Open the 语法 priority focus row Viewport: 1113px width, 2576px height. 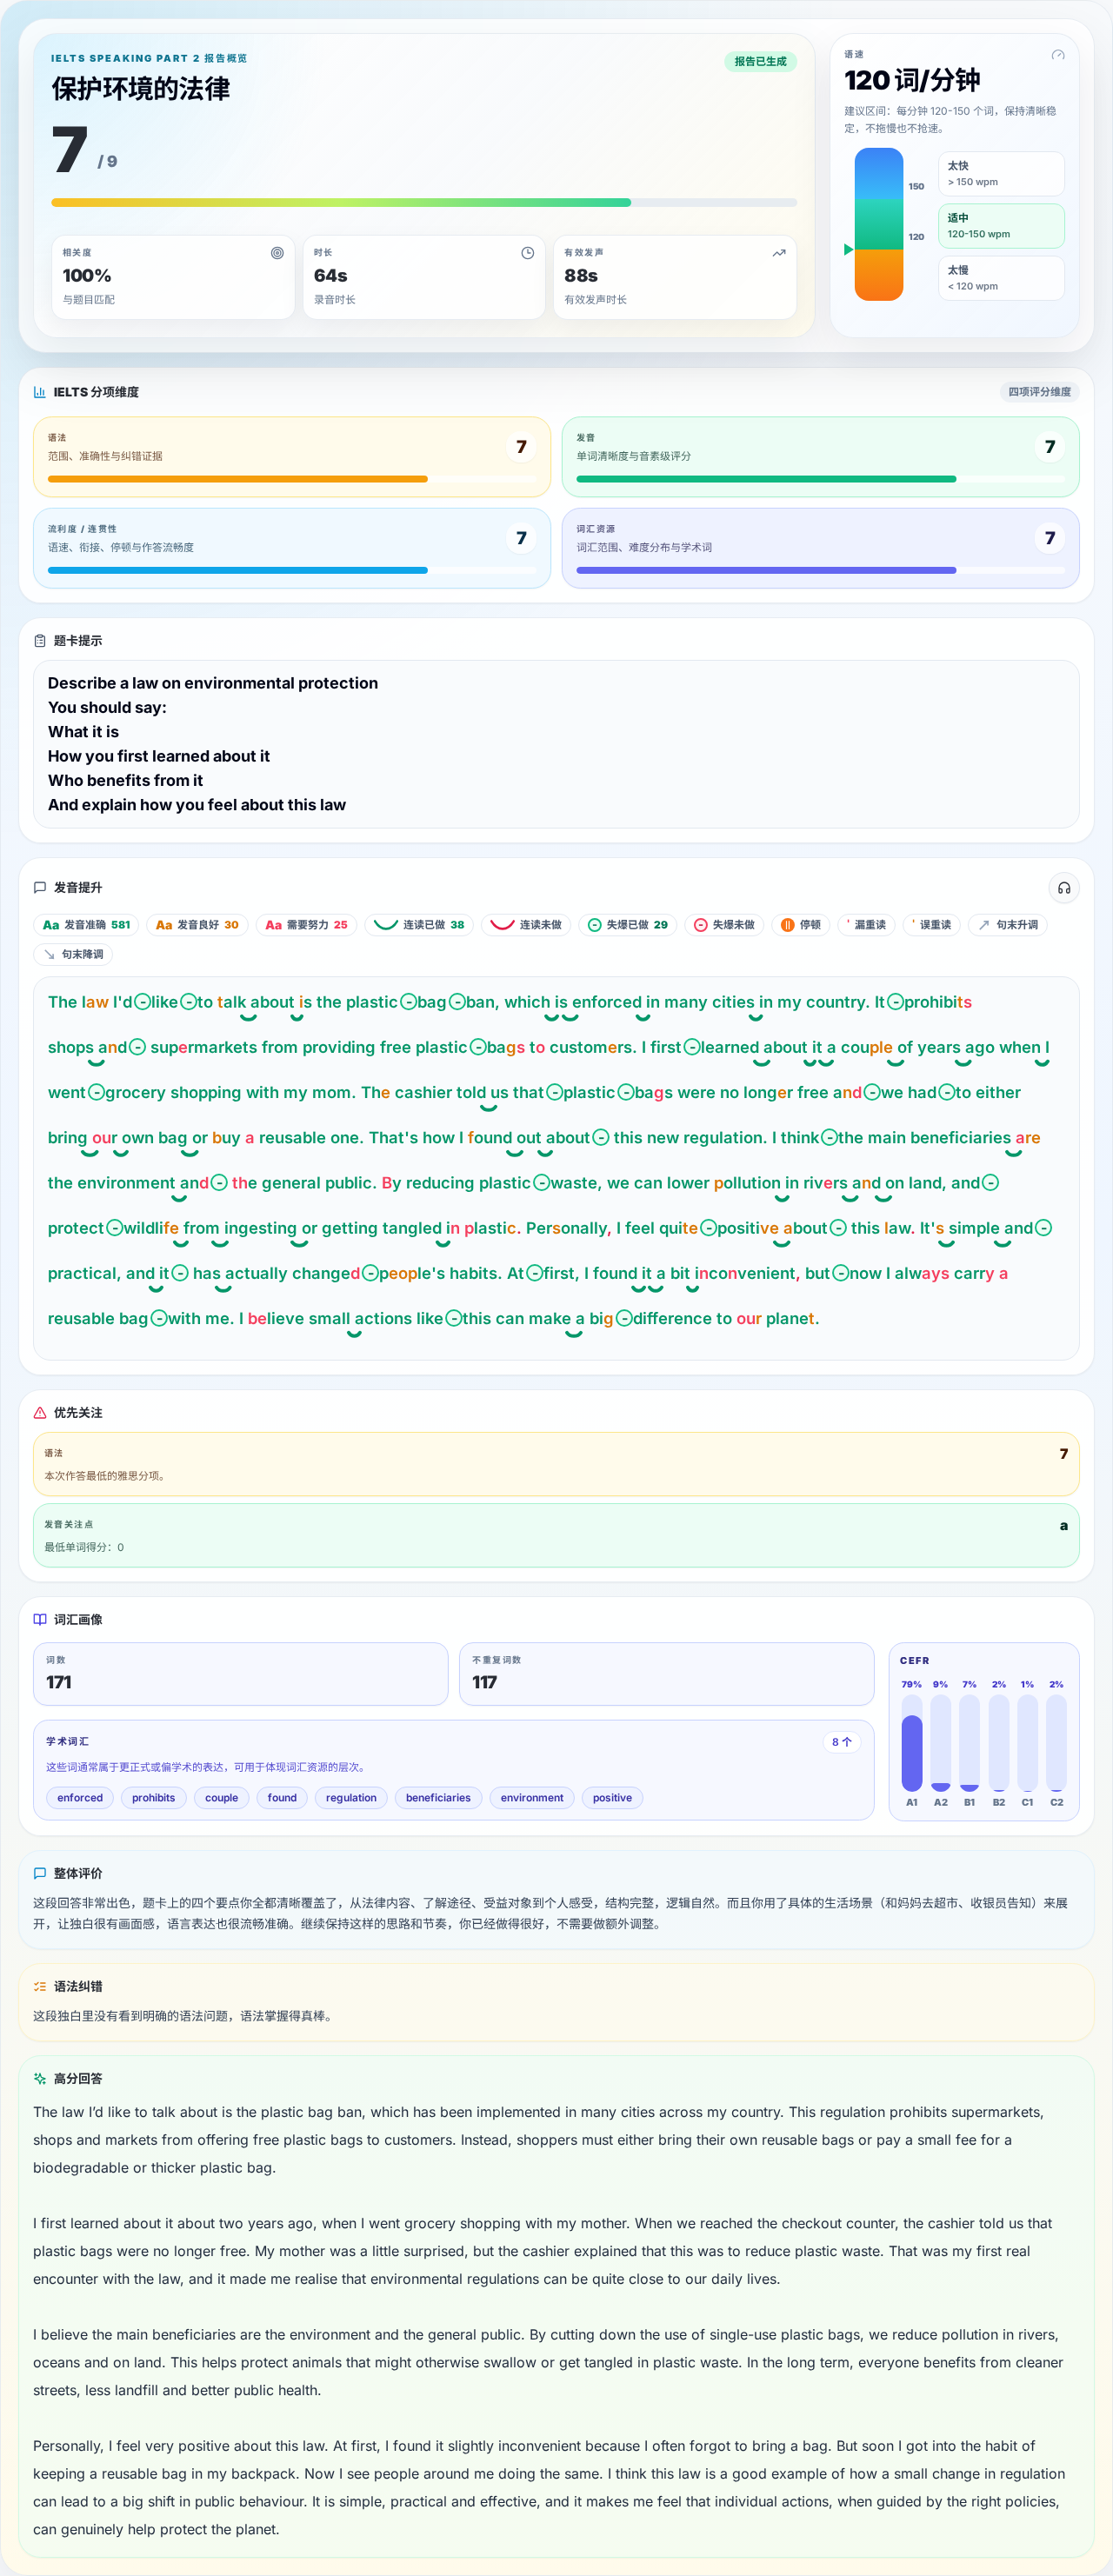coord(556,1464)
